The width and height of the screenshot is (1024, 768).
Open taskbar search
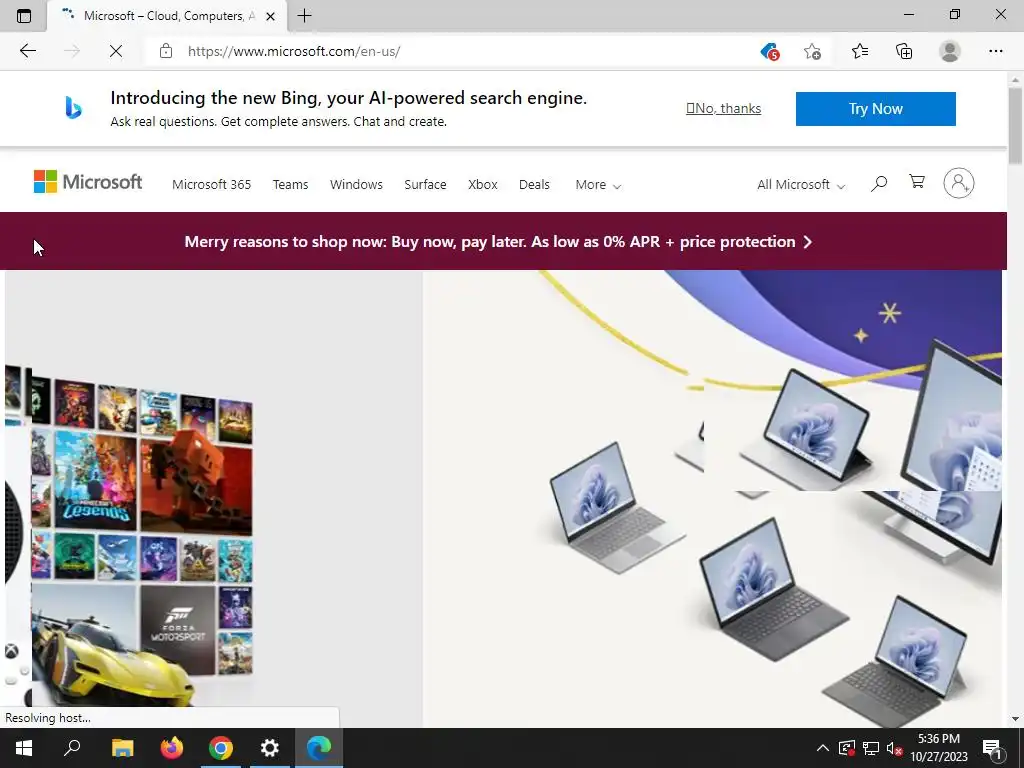pyautogui.click(x=72, y=748)
